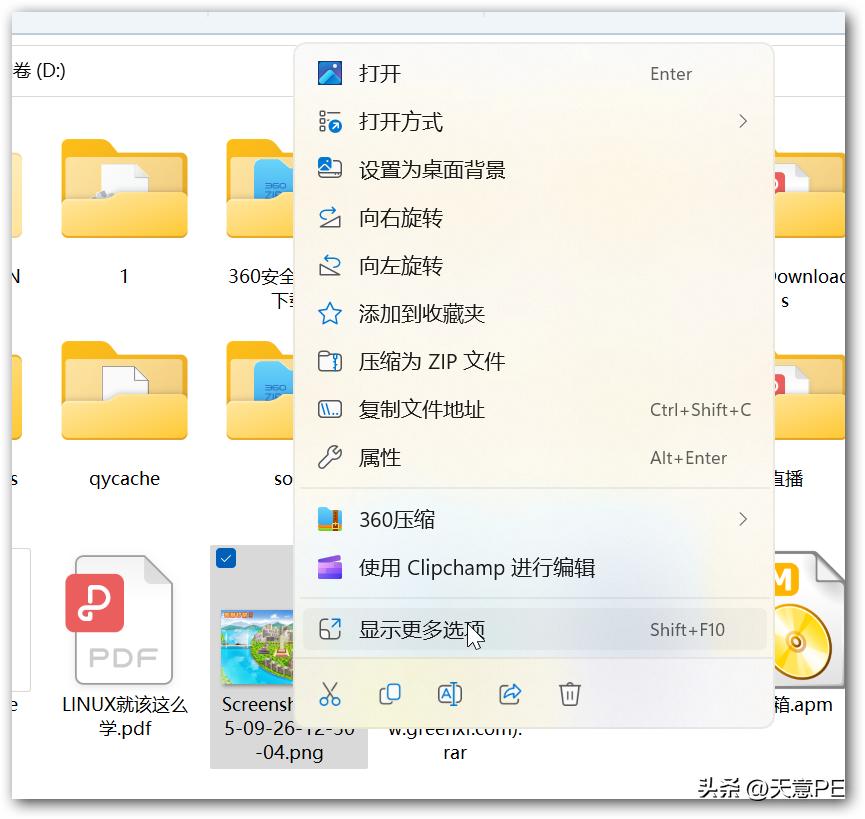Select 向右旋转 to rotate right
Image resolution: width=865 pixels, height=819 pixels.
click(x=534, y=218)
